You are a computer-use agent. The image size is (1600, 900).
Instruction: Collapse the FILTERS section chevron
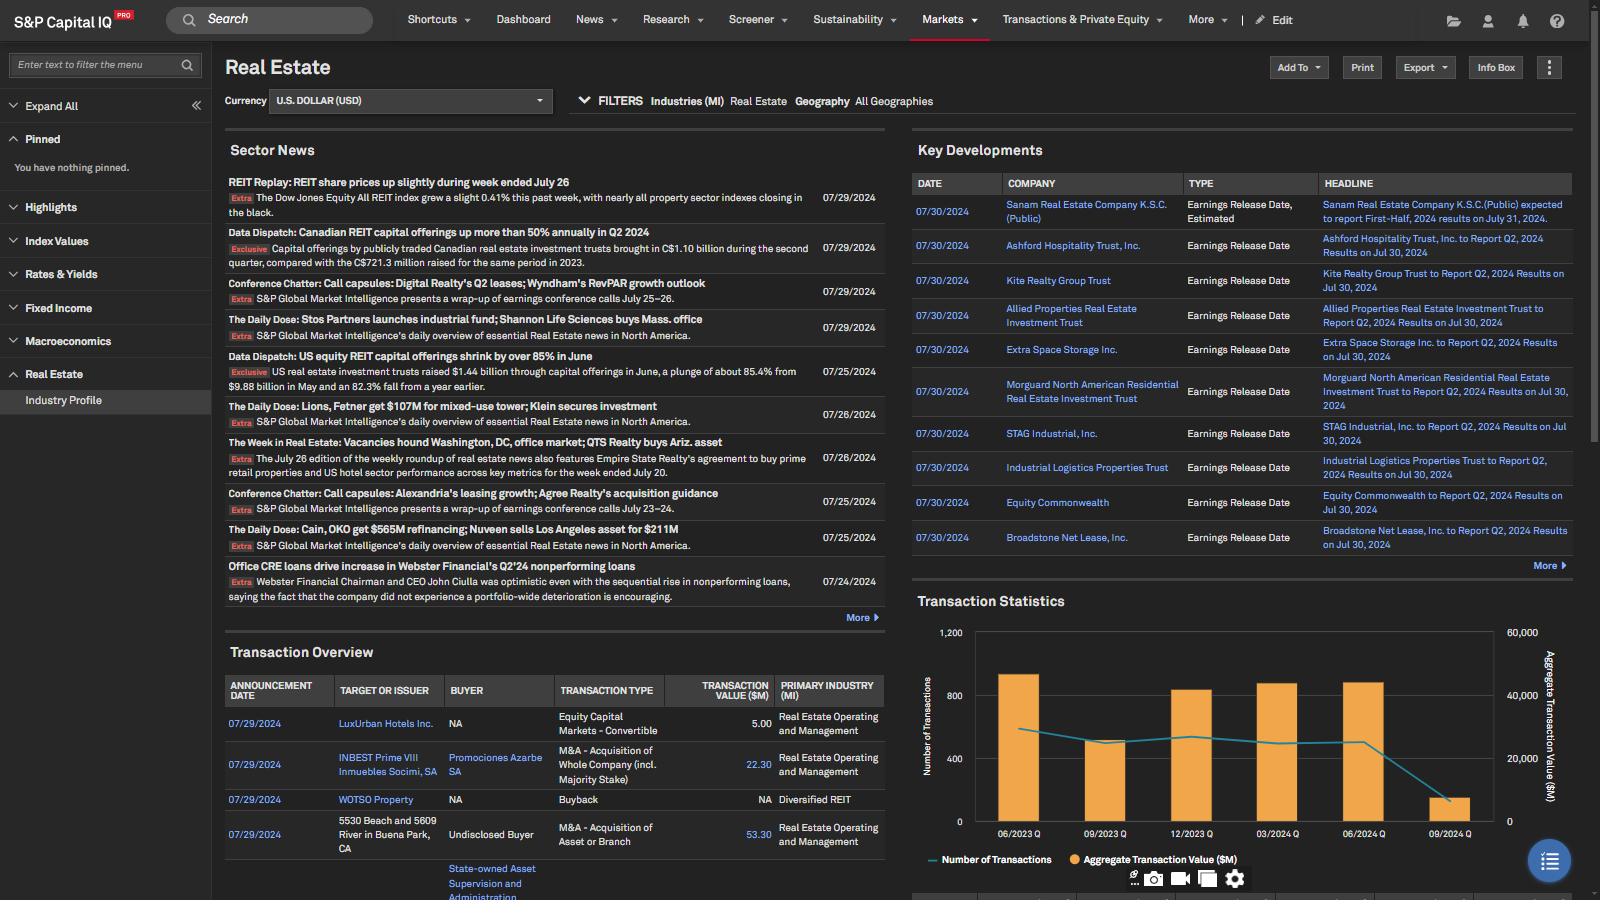pyautogui.click(x=584, y=101)
